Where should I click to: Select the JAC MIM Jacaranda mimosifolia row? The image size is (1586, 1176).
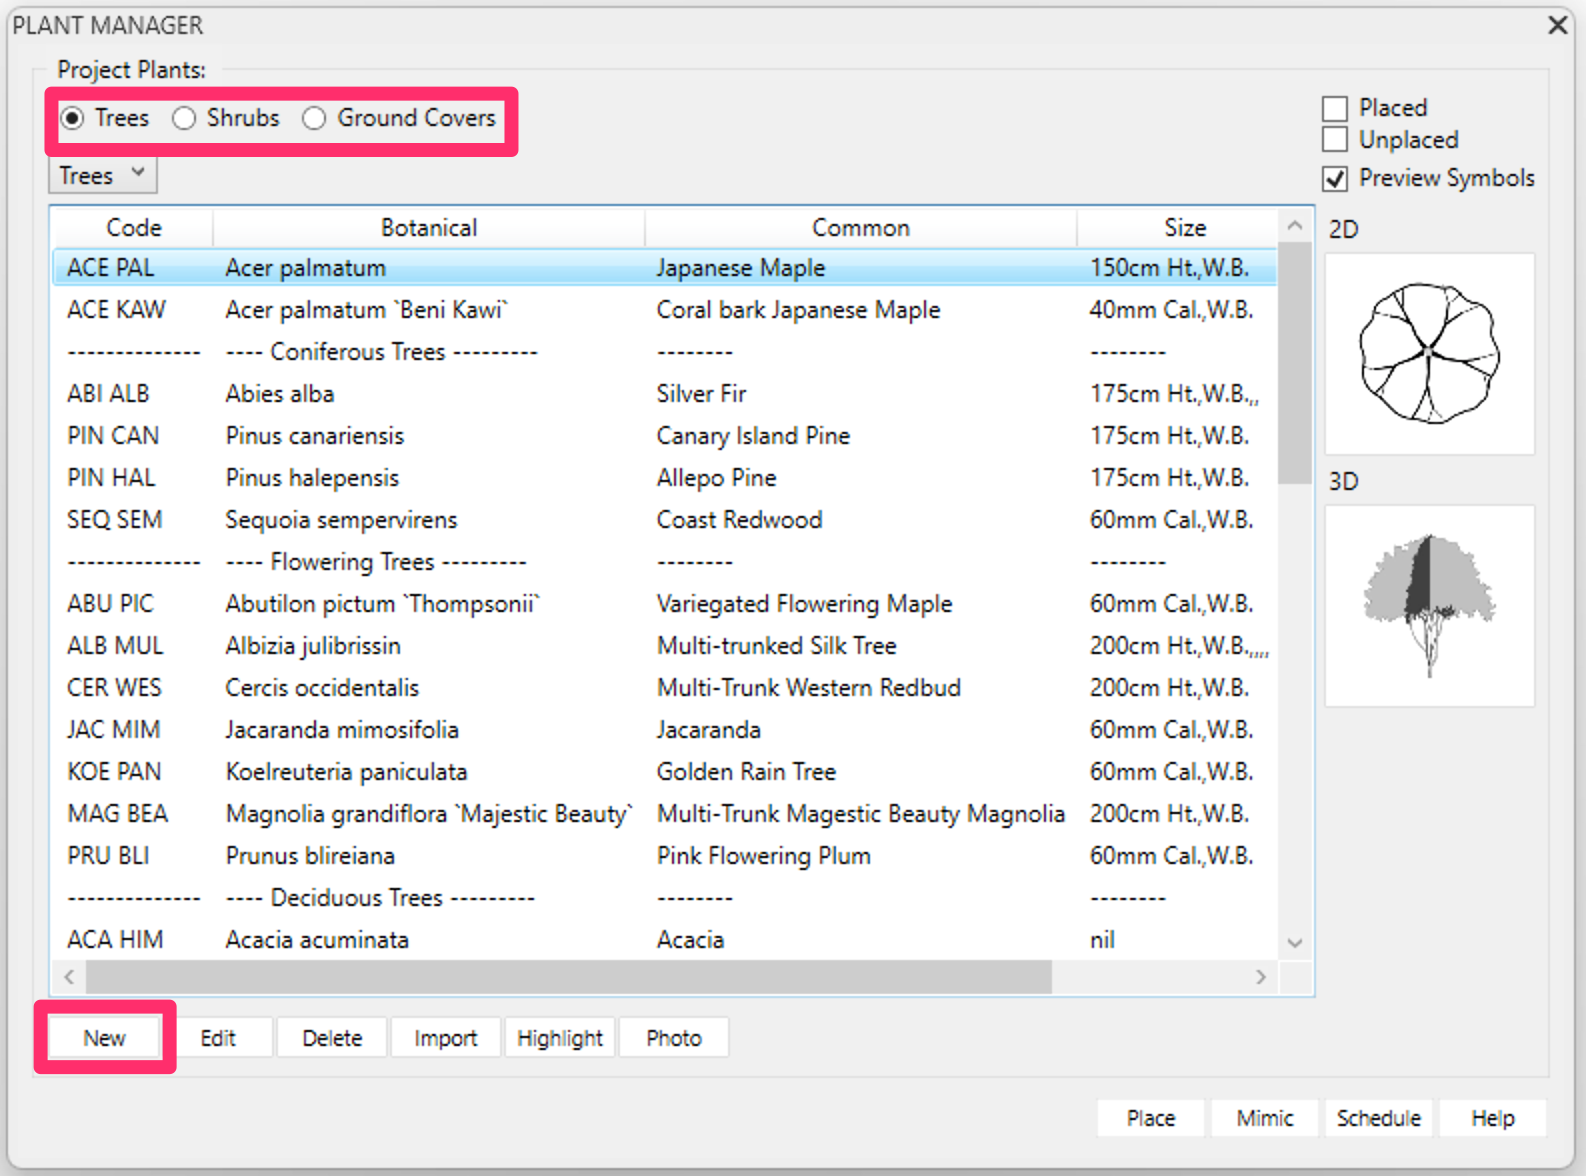[x=665, y=730]
